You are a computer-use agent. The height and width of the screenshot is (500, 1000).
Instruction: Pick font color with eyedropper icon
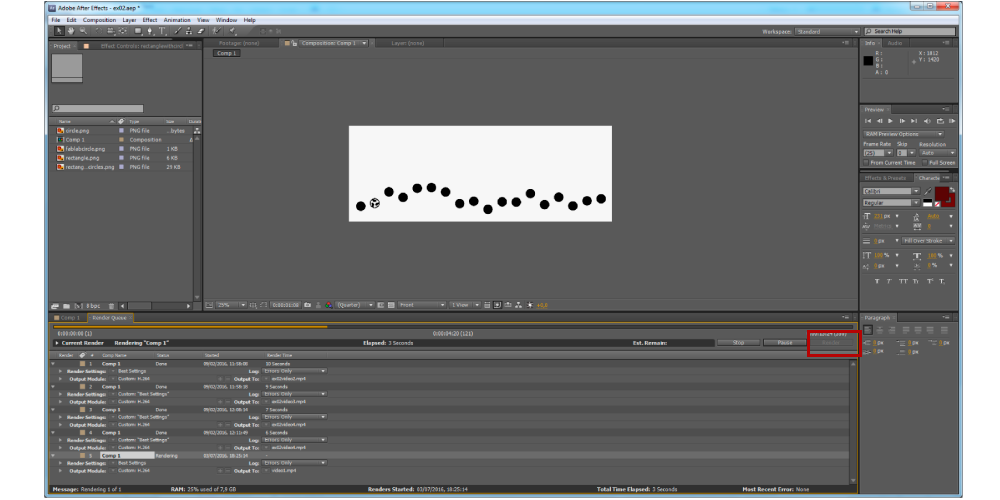928,191
